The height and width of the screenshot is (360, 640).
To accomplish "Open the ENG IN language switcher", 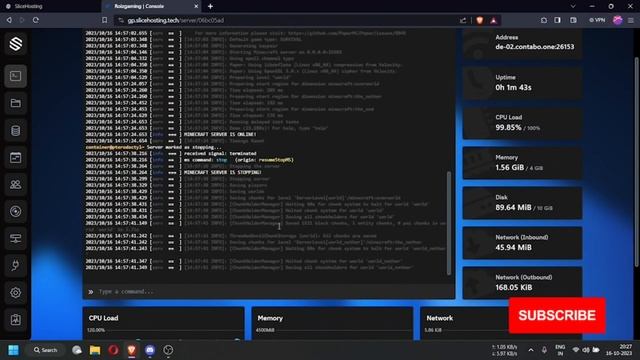I will 560,350.
